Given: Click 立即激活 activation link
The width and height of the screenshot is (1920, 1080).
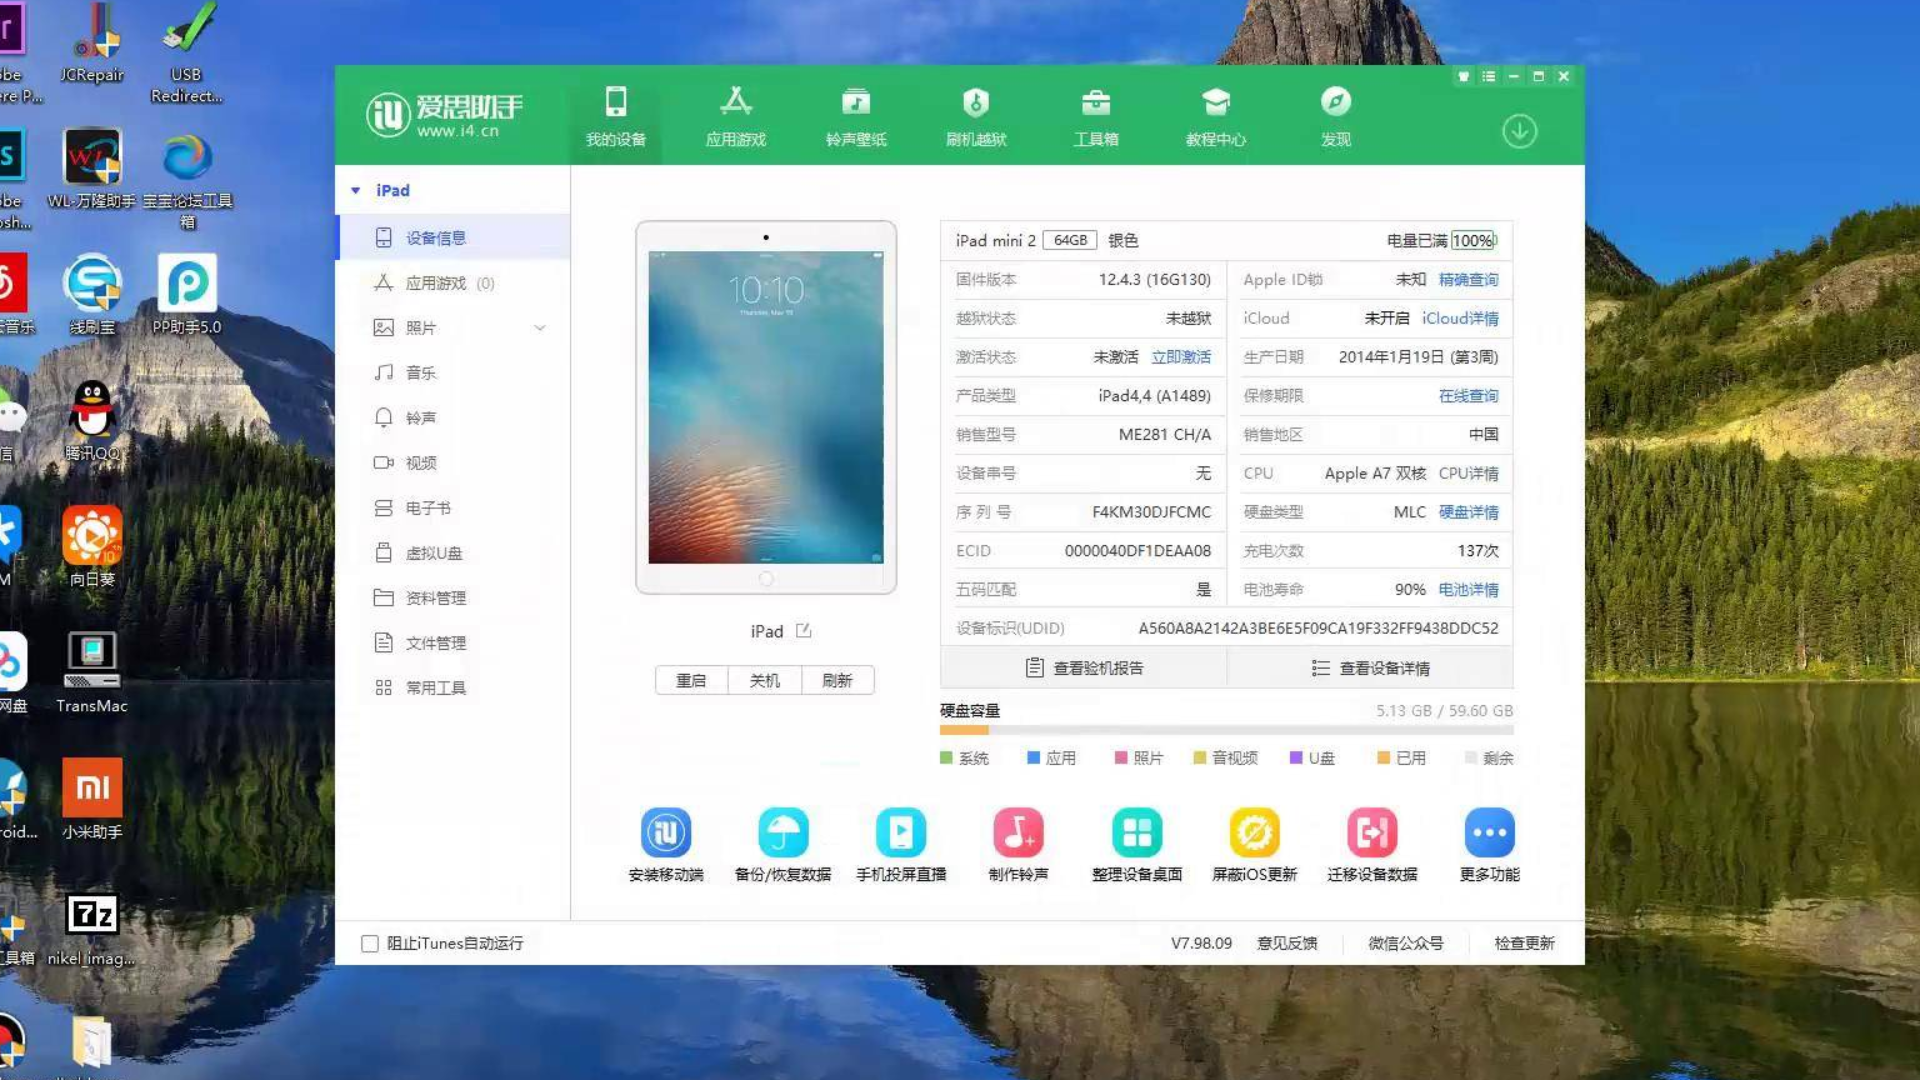Looking at the screenshot, I should [1181, 357].
